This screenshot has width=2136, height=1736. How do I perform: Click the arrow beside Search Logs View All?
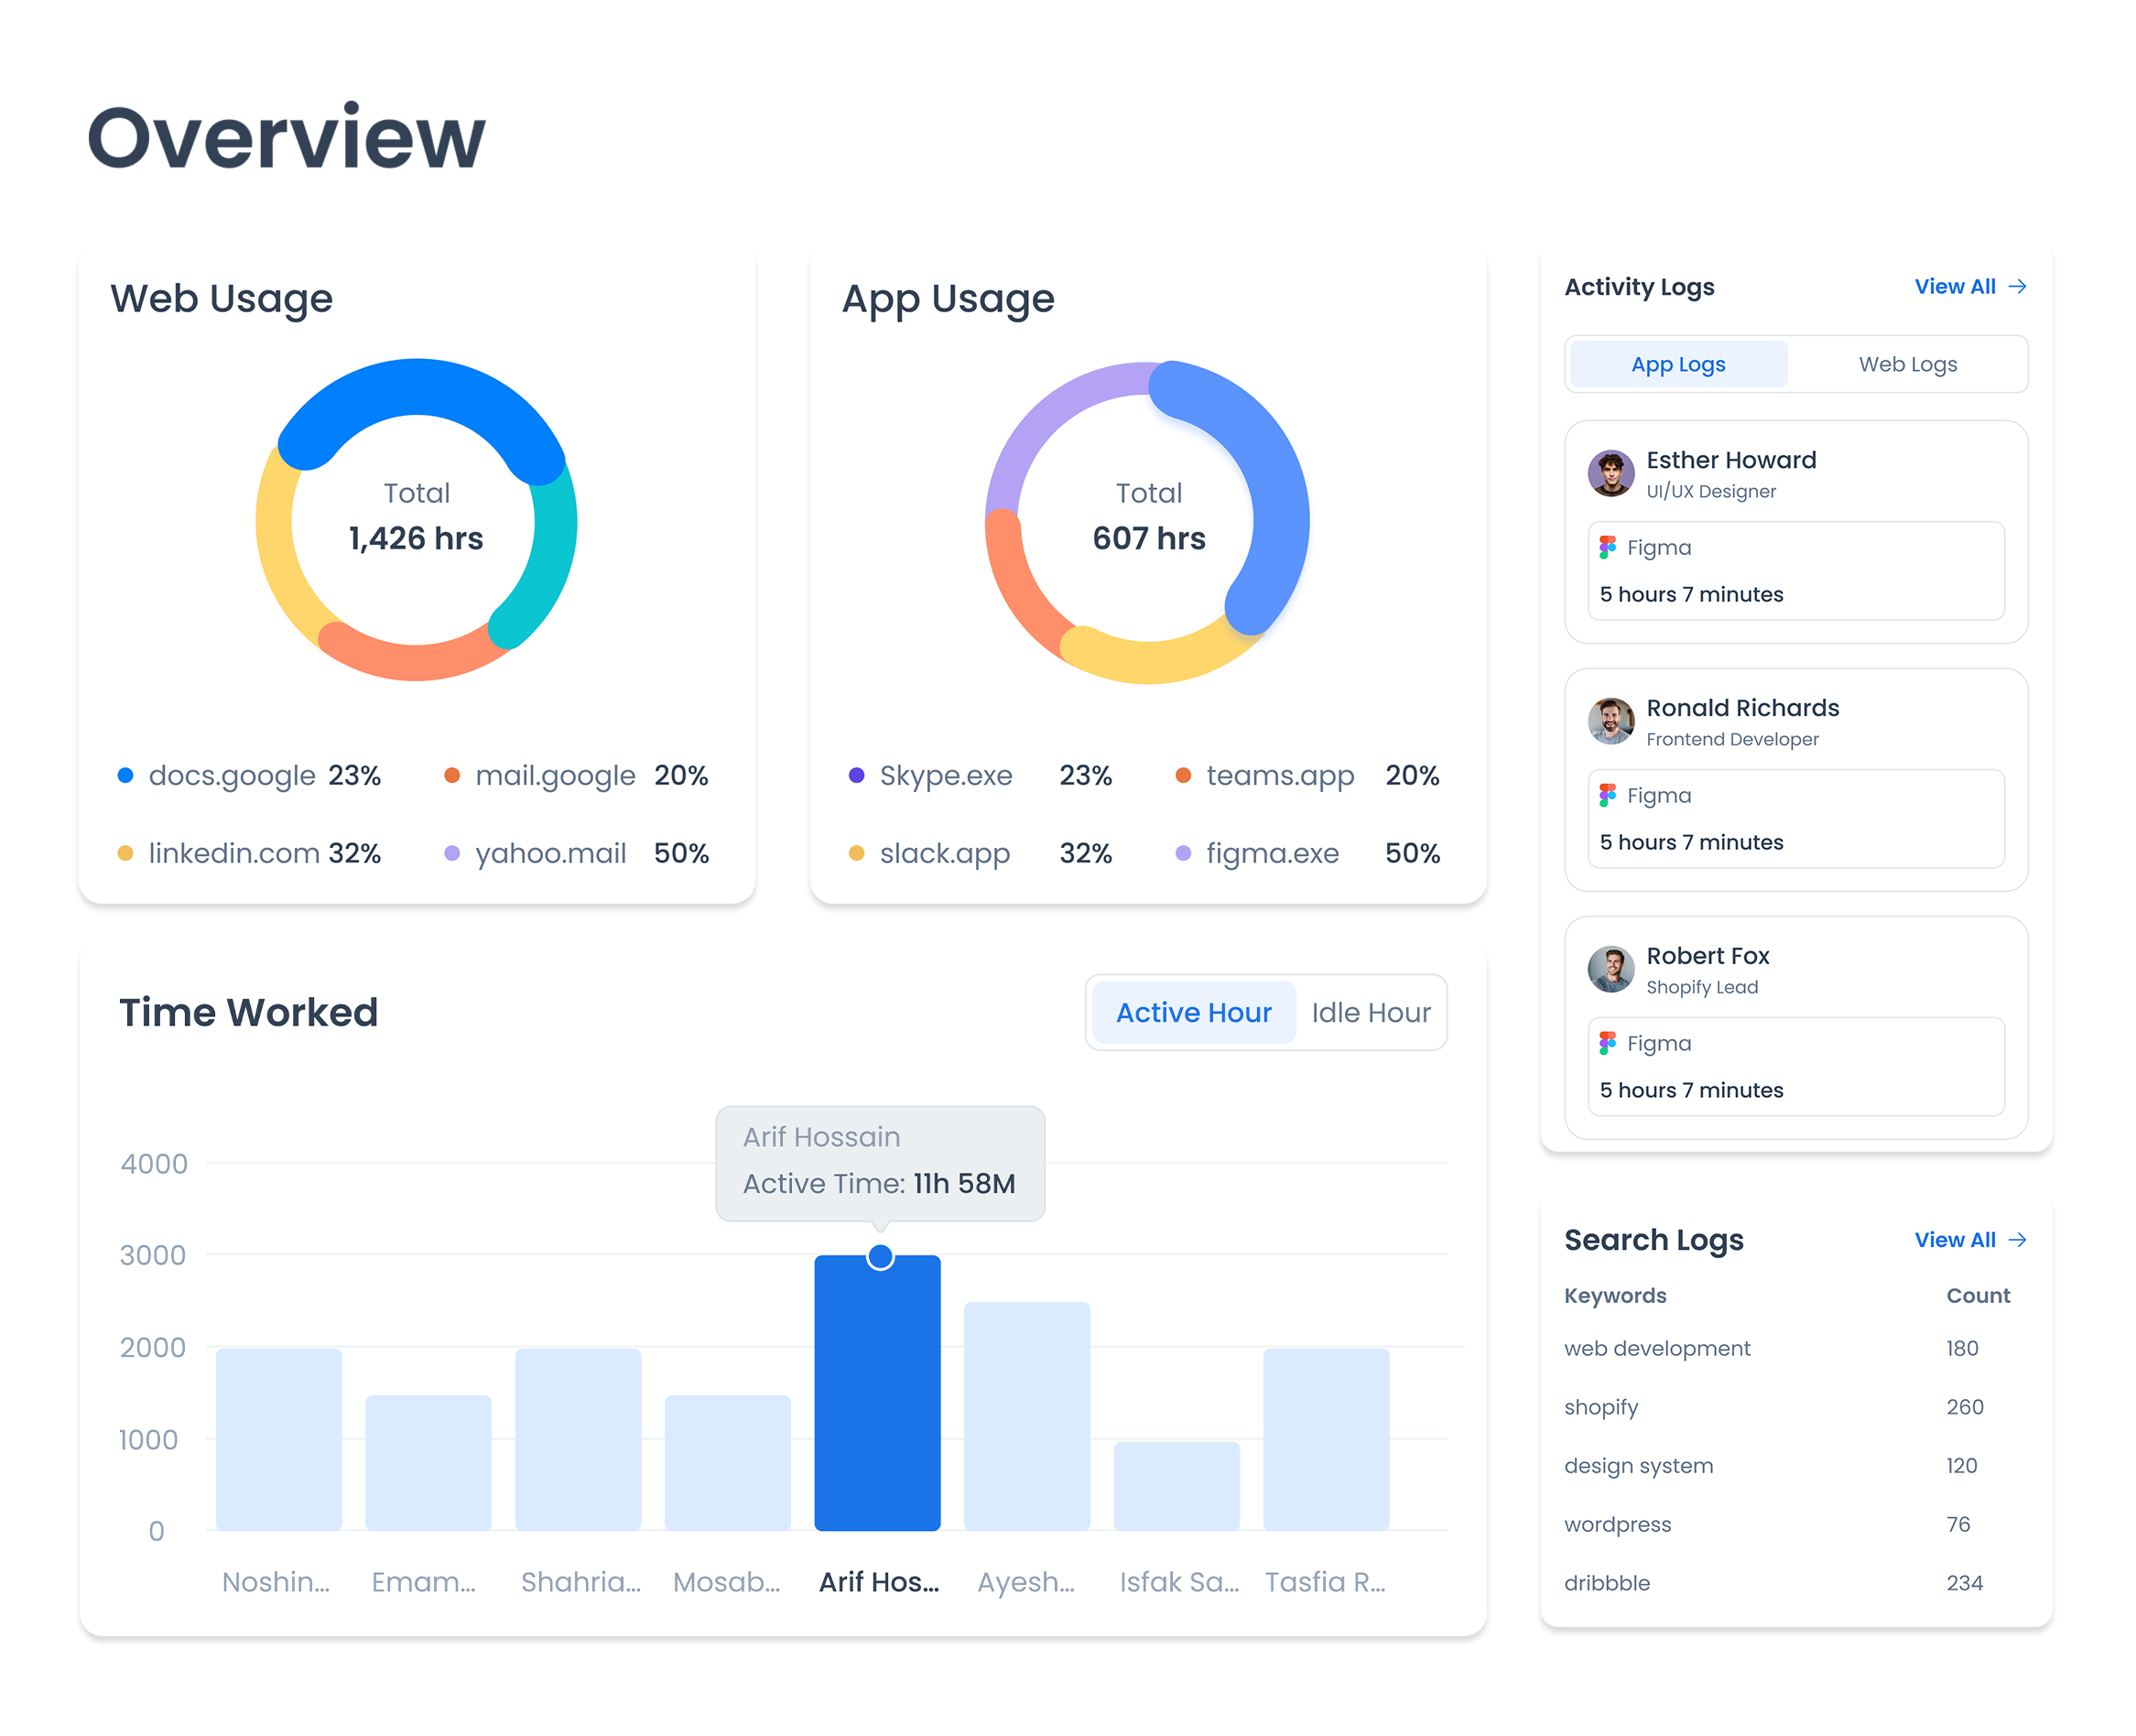[2018, 1240]
